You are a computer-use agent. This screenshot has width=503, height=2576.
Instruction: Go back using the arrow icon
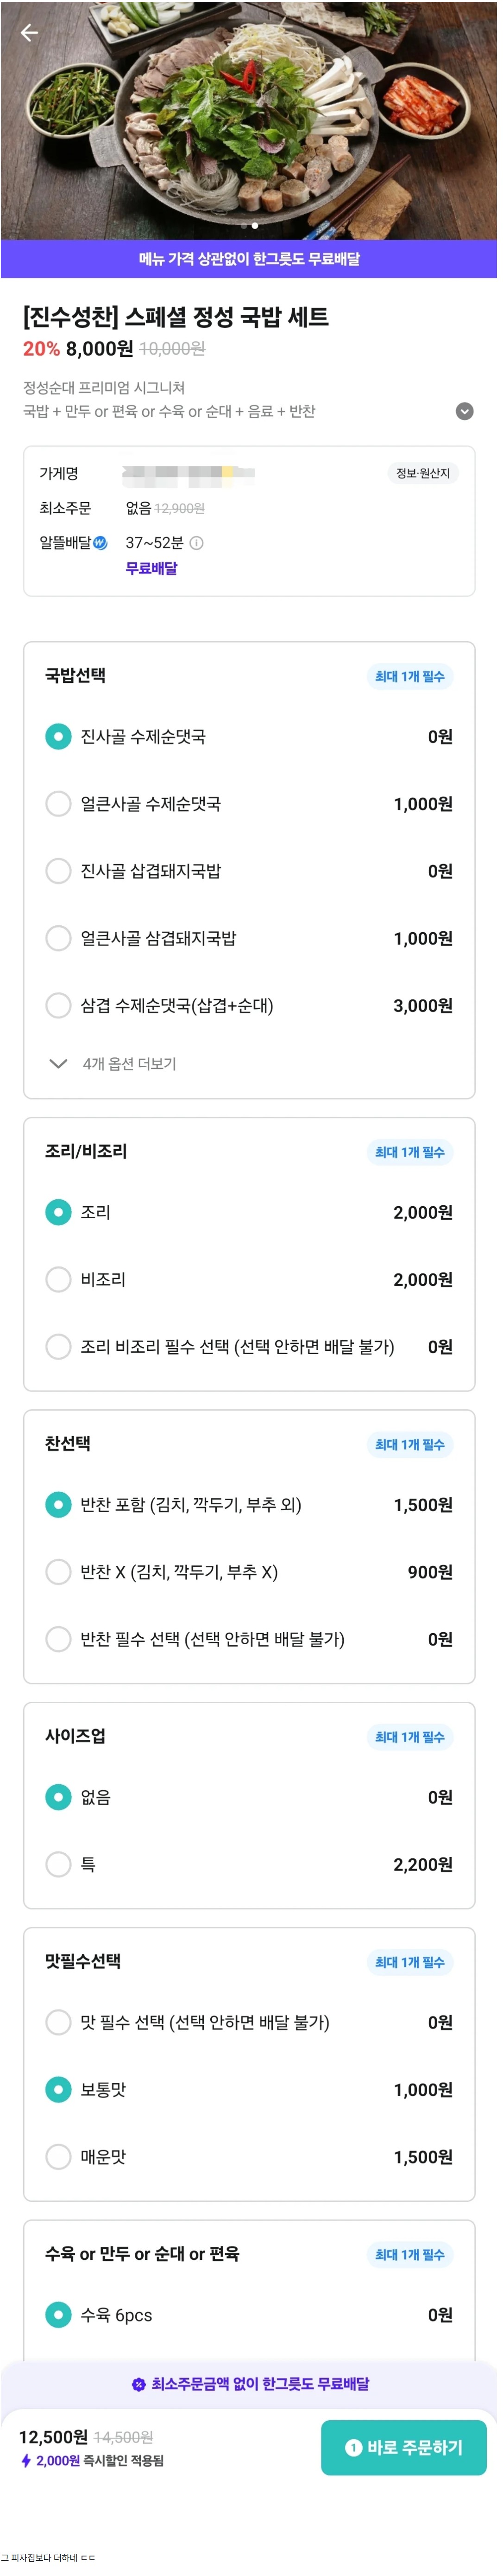30,33
